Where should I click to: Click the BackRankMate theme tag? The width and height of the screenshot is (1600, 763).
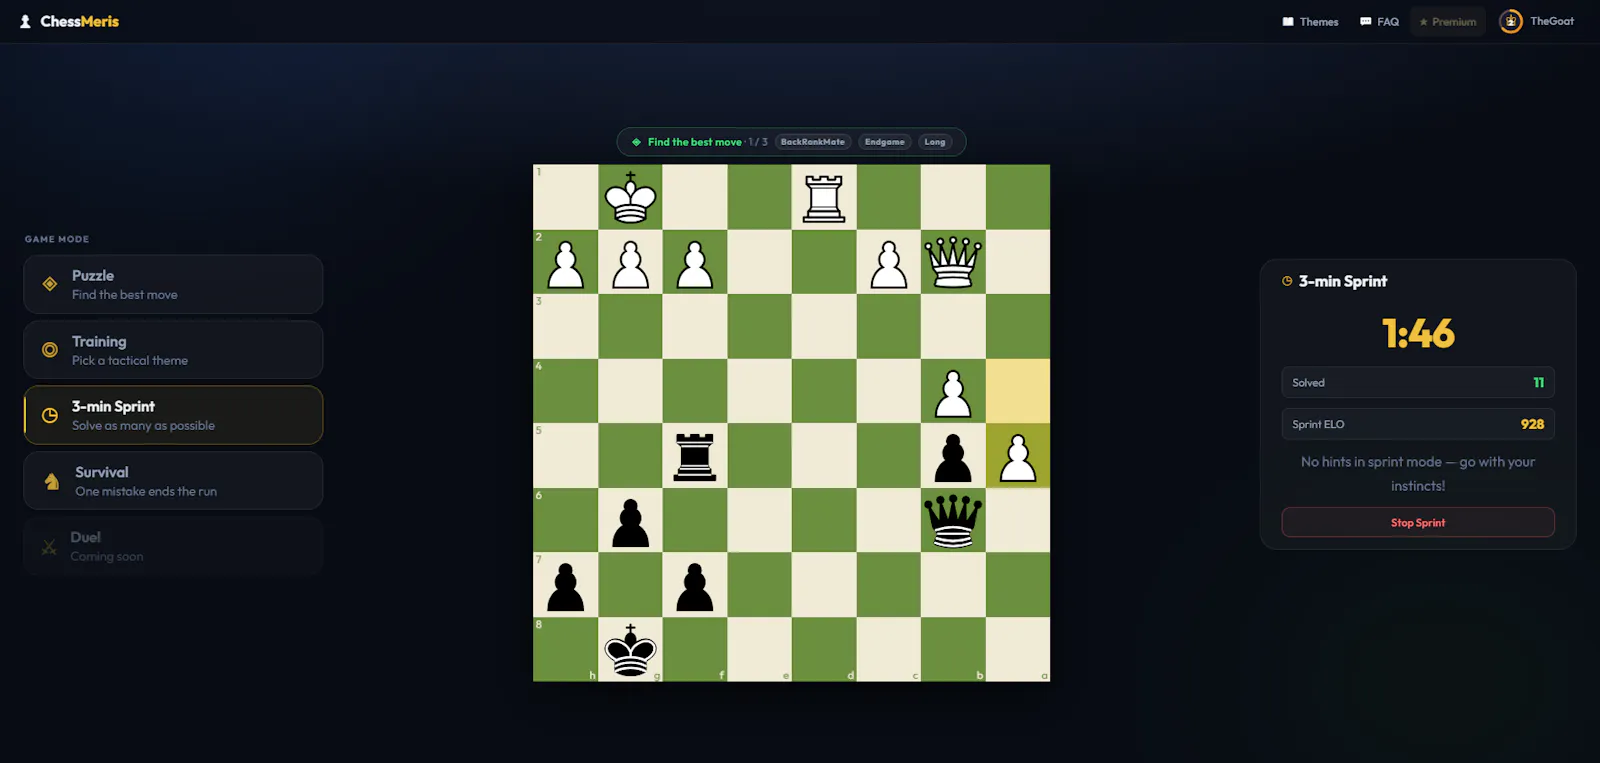coord(813,142)
